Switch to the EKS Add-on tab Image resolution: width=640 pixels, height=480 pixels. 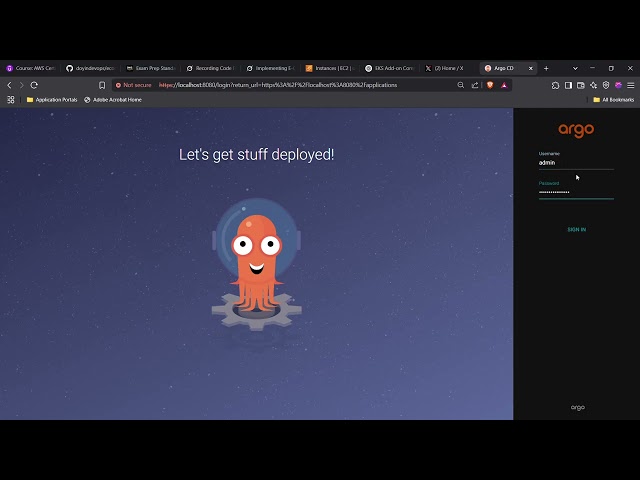point(391,68)
